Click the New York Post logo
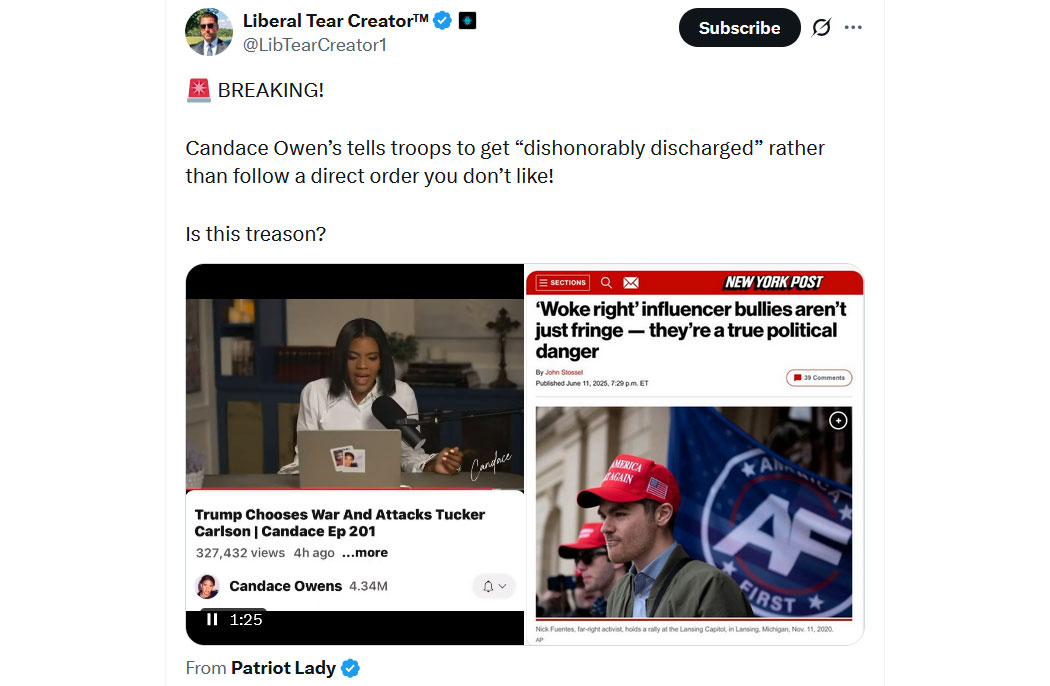The height and width of the screenshot is (686, 1050). (x=773, y=283)
